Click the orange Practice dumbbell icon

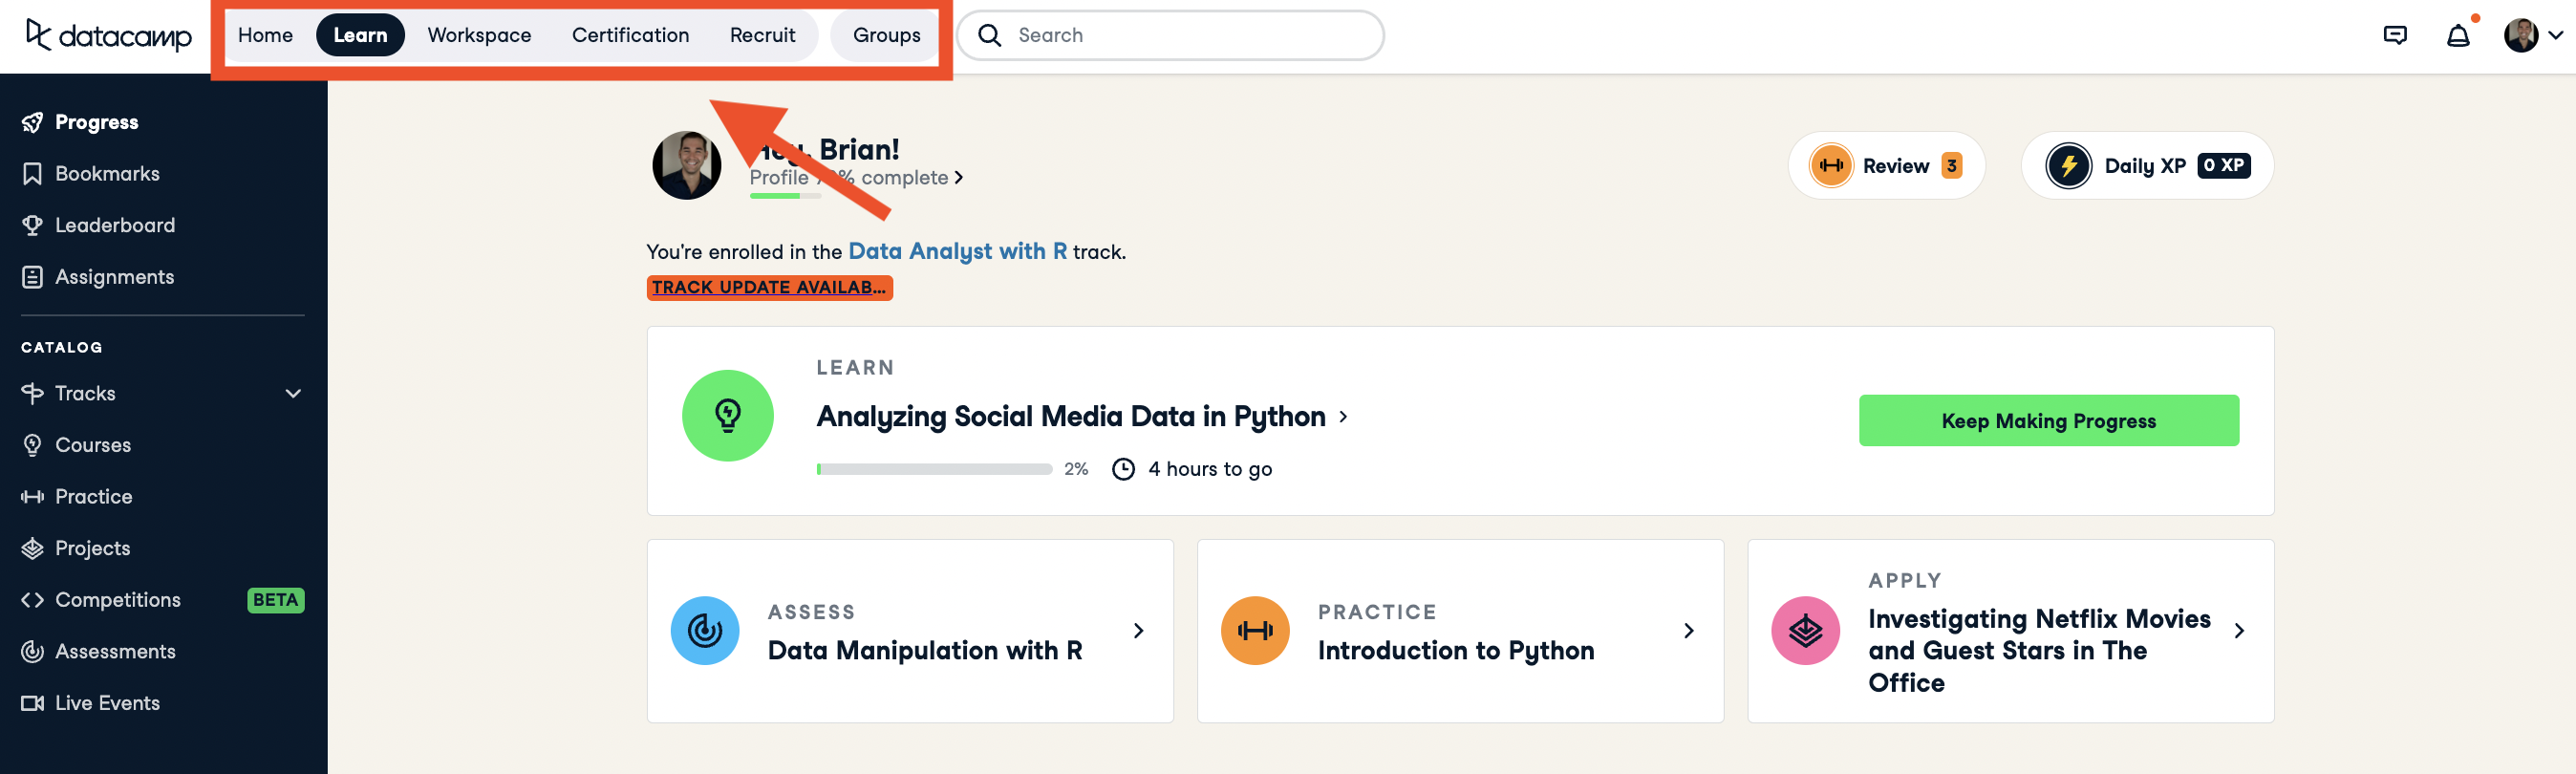tap(1254, 630)
